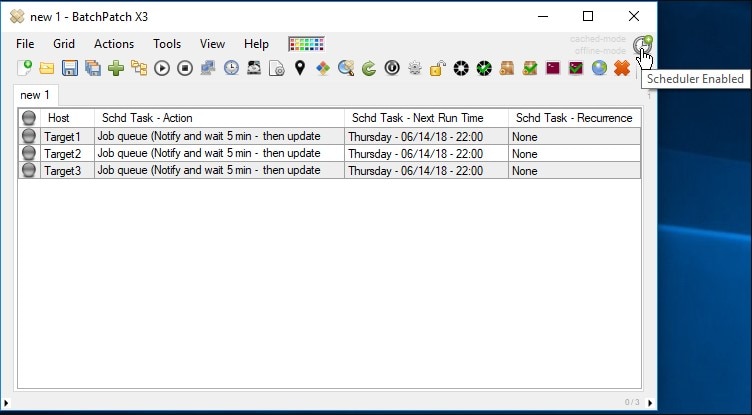
Task: Open the Actions menu
Action: pyautogui.click(x=114, y=44)
